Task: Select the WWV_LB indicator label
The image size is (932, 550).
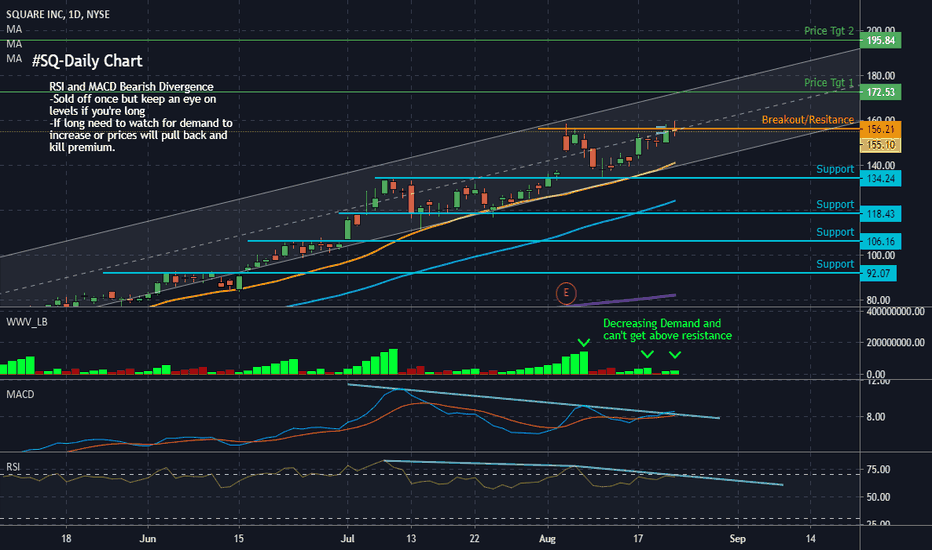Action: [x=27, y=322]
